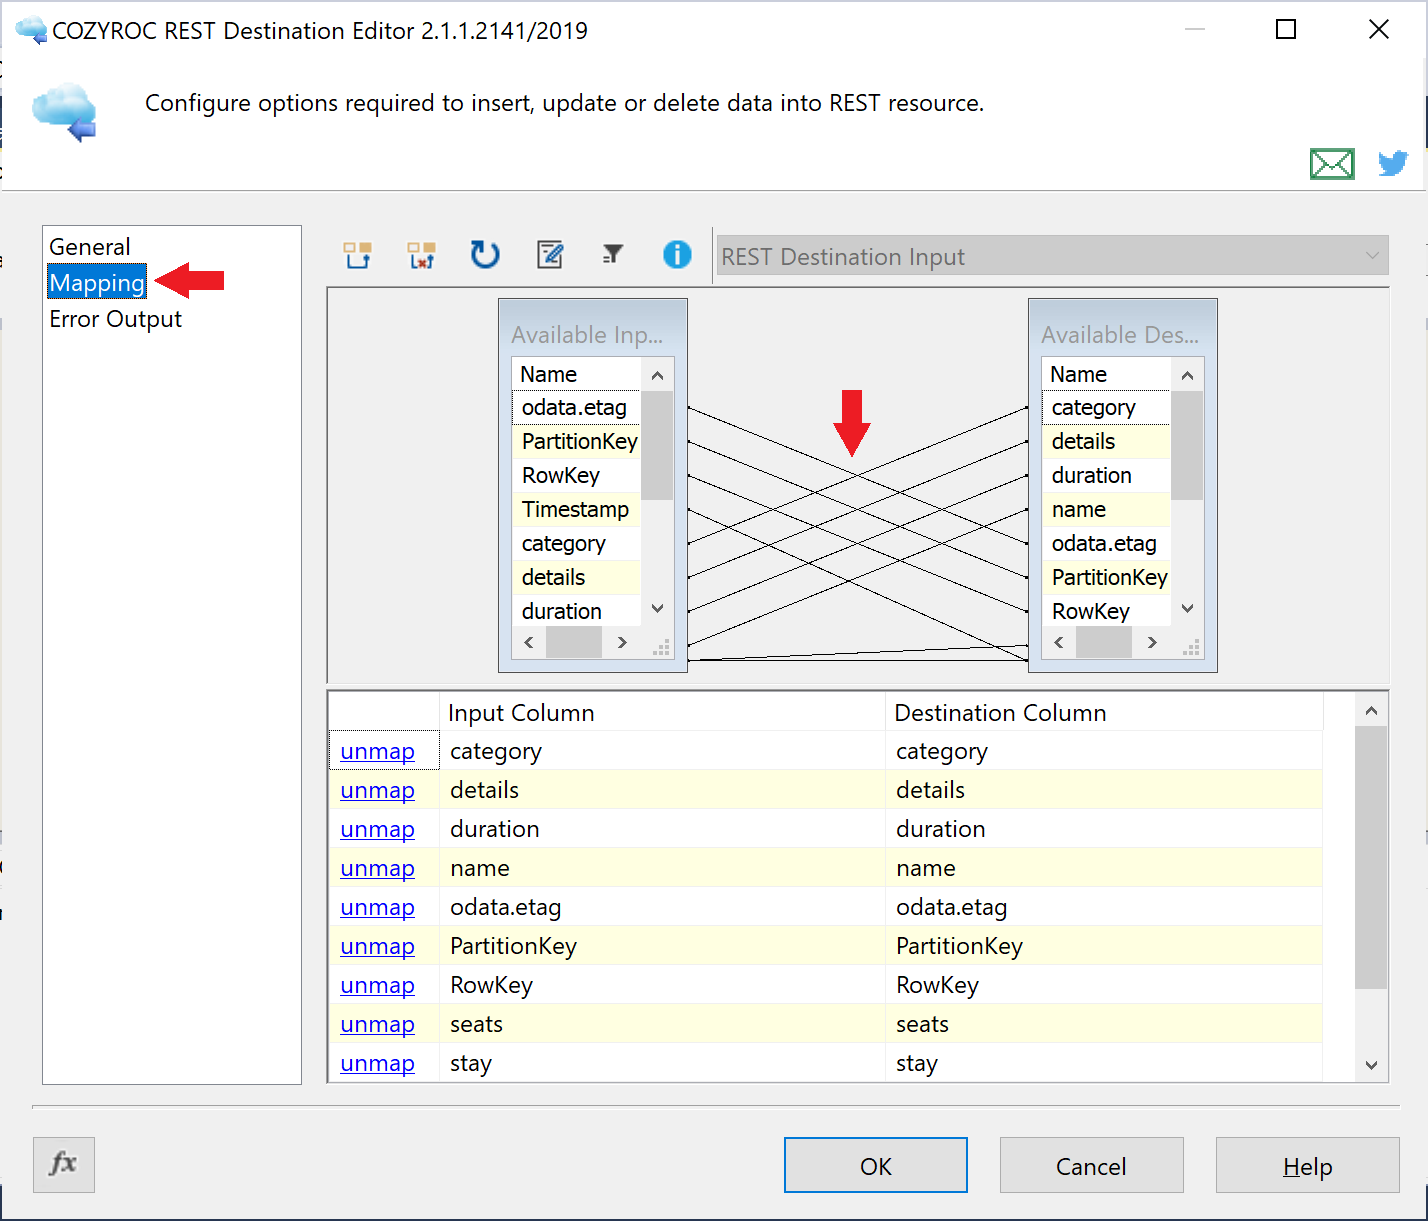Click Name header in Available Input list
The height and width of the screenshot is (1221, 1428).
pyautogui.click(x=576, y=374)
